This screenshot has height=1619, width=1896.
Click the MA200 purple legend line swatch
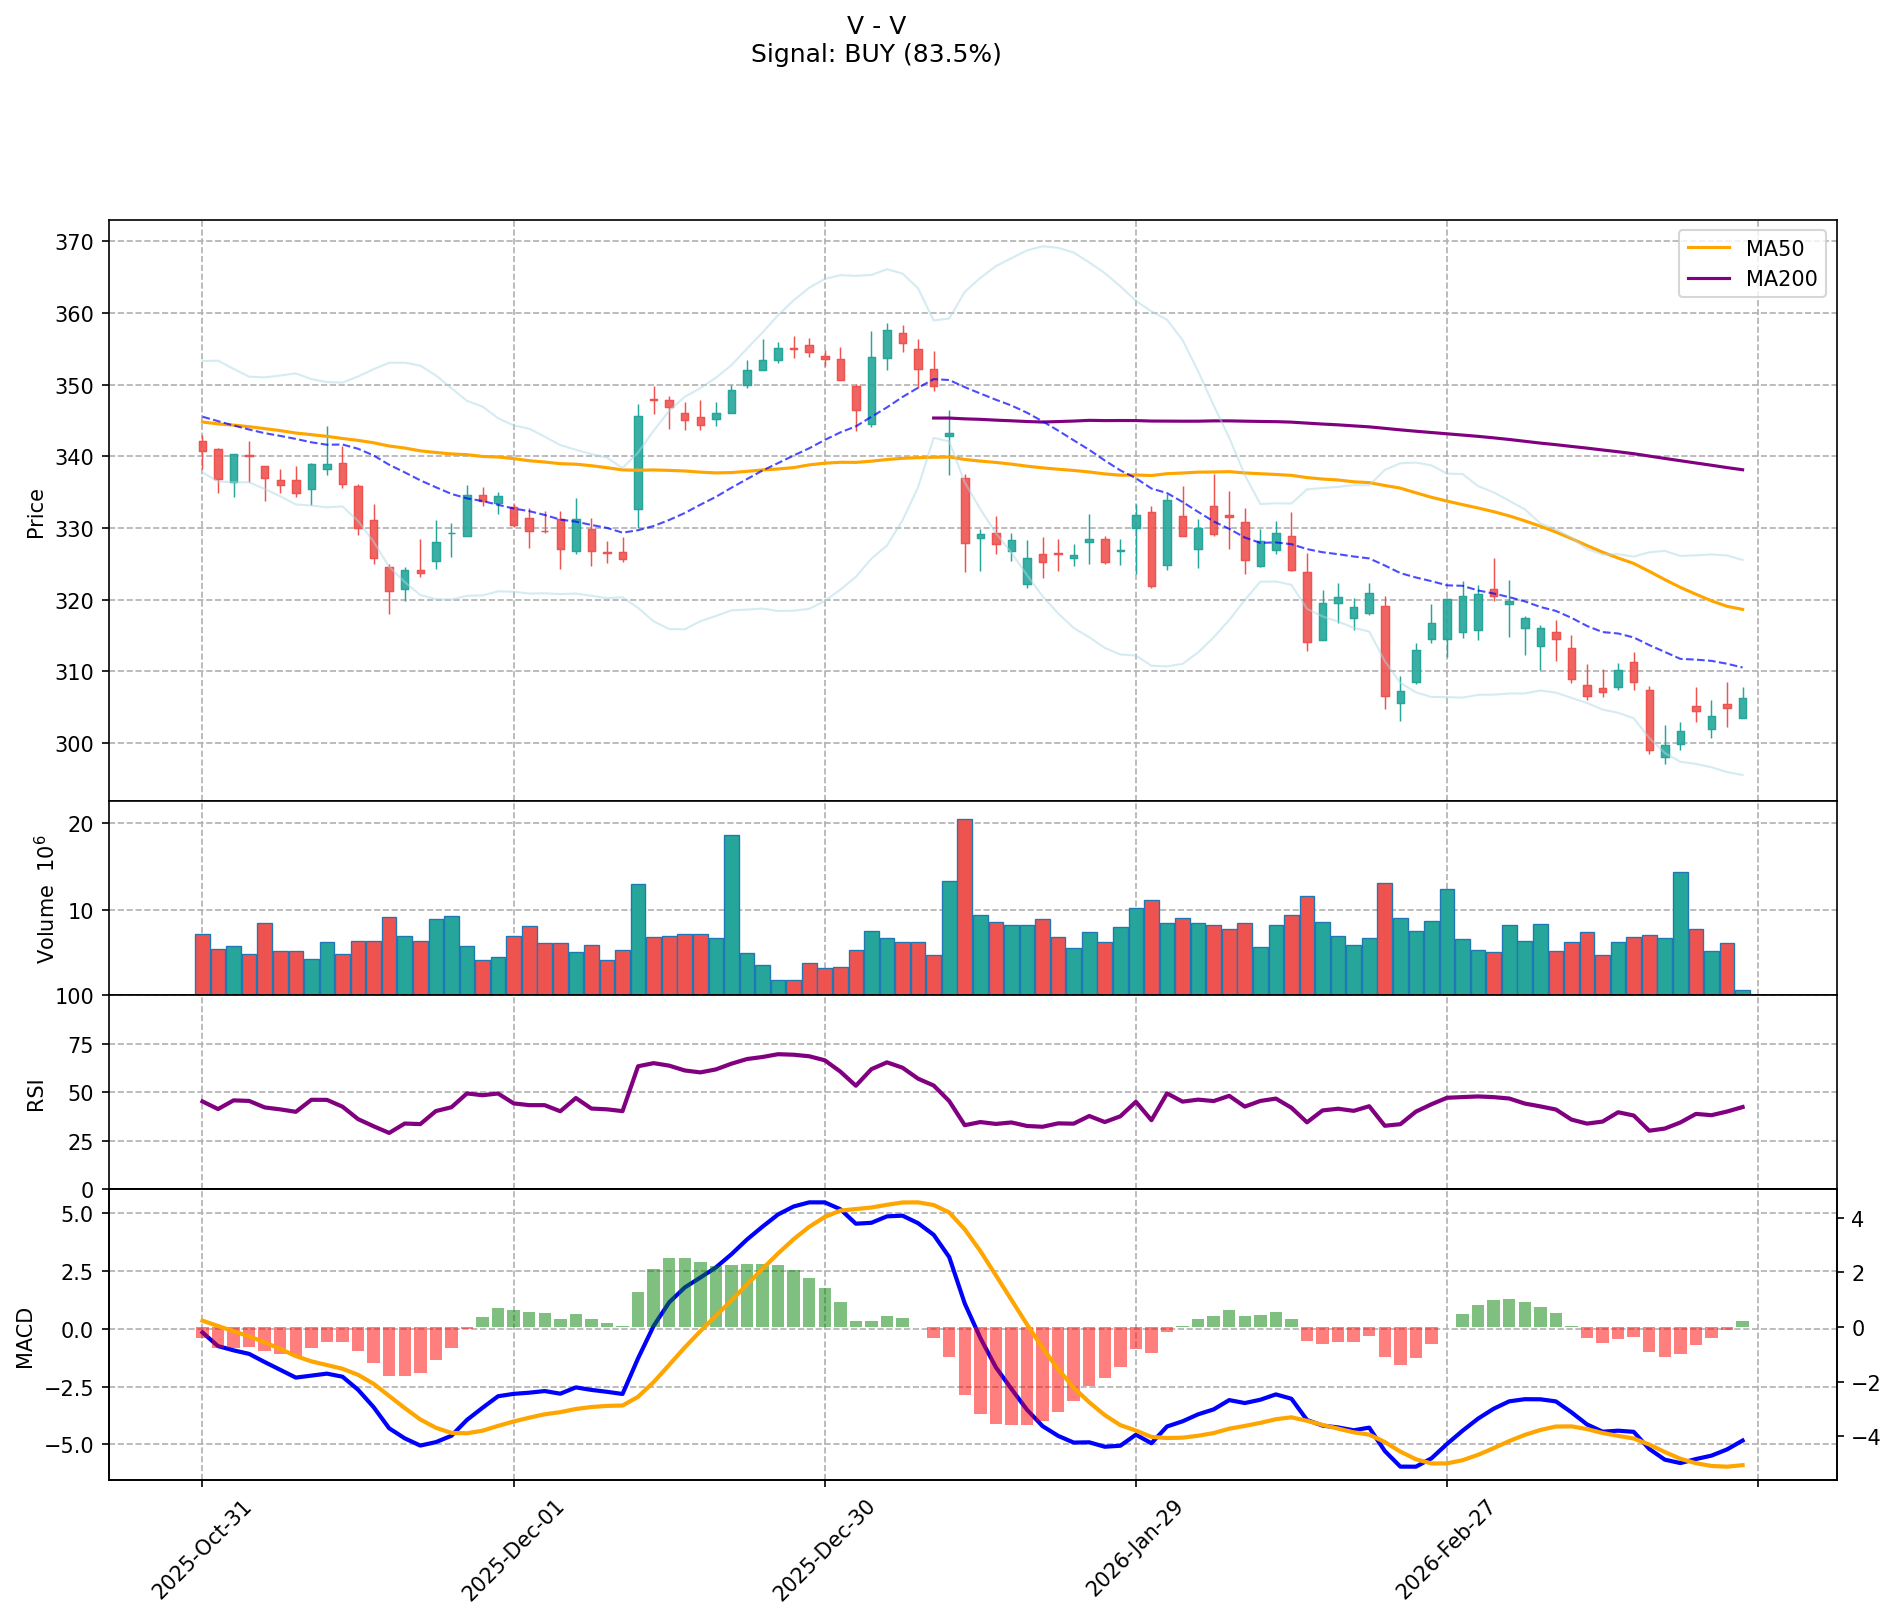pos(1711,279)
